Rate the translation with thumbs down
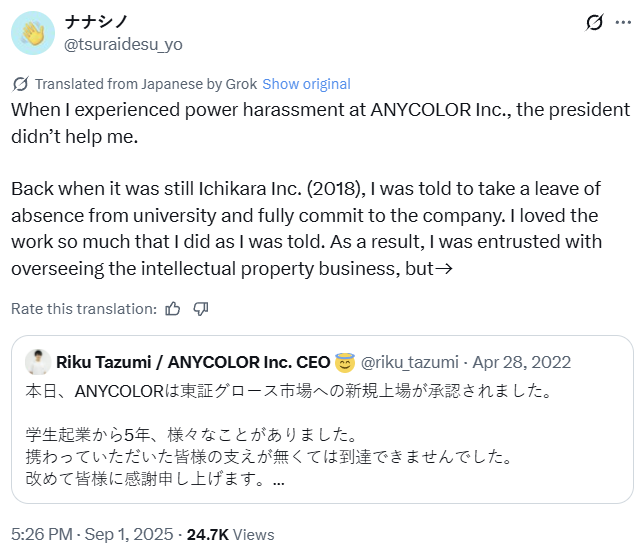Image resolution: width=642 pixels, height=552 pixels. tap(200, 309)
